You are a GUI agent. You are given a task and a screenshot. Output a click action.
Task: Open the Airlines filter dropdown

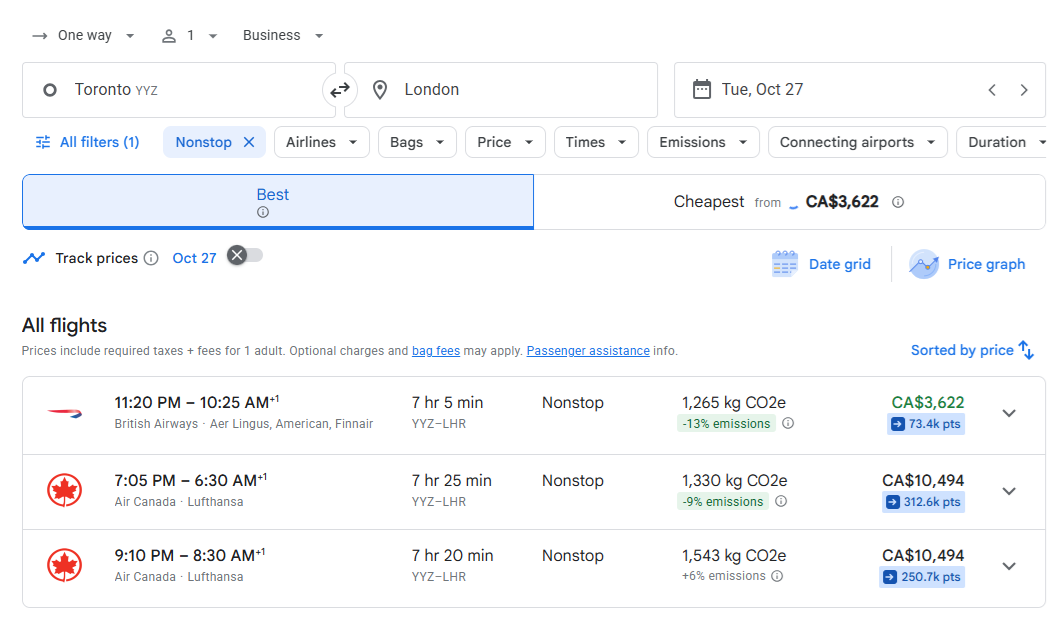tap(322, 142)
